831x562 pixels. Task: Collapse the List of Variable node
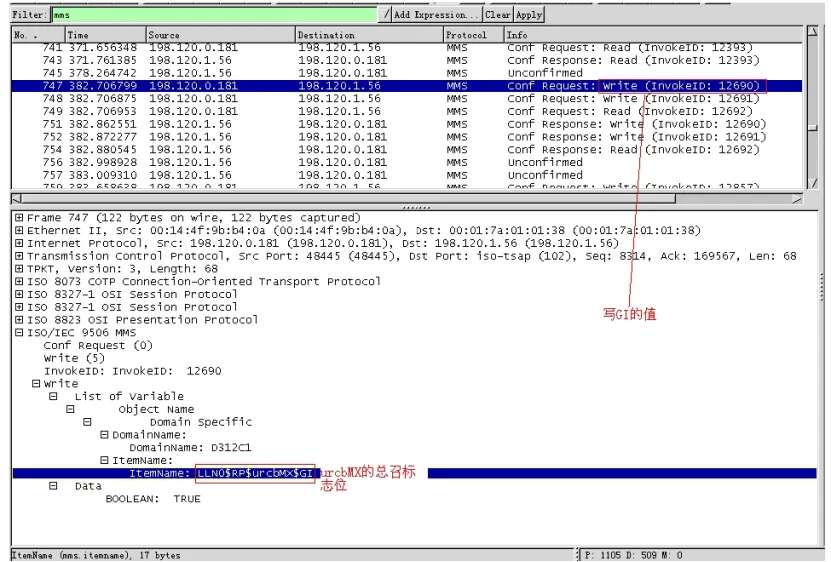54,397
